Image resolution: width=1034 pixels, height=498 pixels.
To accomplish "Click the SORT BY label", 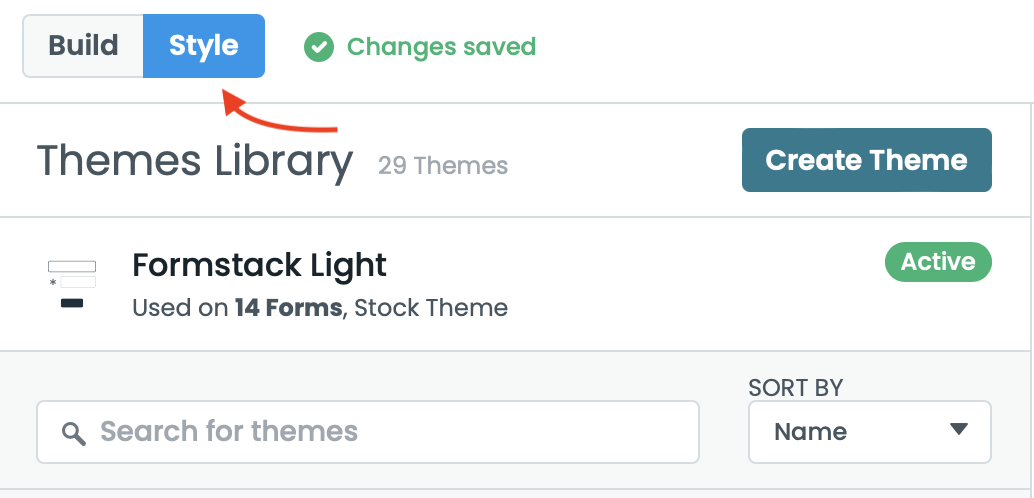I will point(796,387).
